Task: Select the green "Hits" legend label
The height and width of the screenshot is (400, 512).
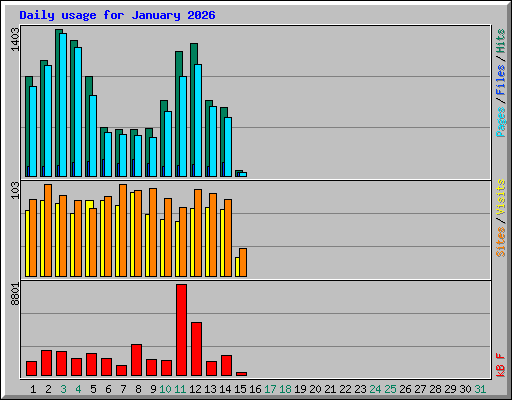Action: coord(501,42)
